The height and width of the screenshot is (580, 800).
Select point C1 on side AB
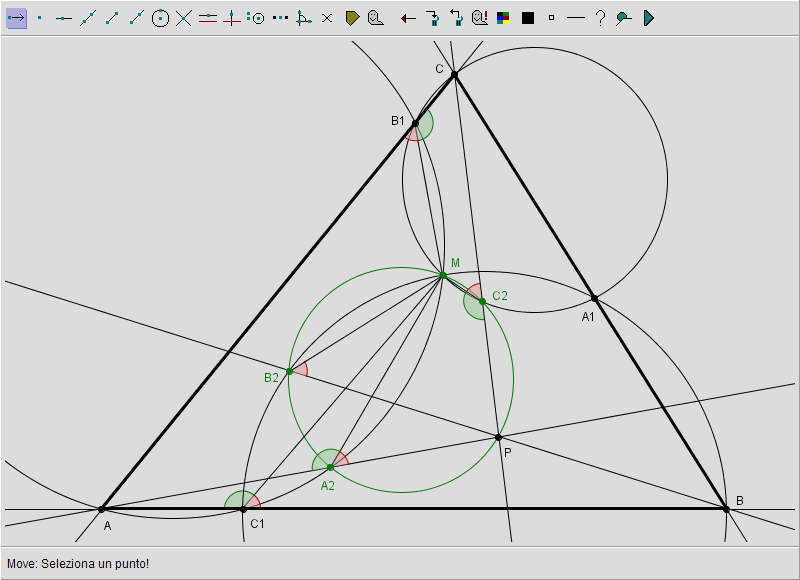click(243, 509)
